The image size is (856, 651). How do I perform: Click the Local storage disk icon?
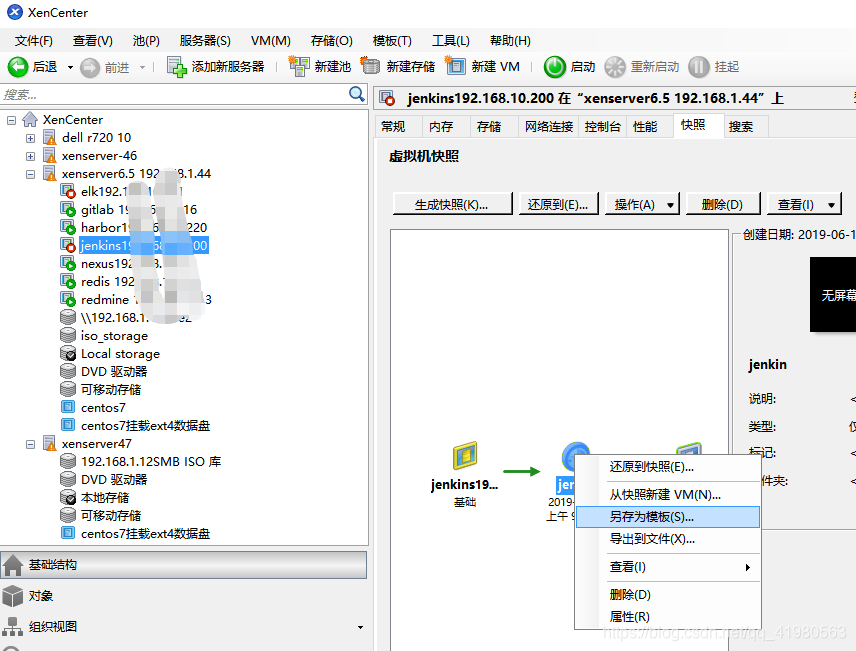point(68,353)
